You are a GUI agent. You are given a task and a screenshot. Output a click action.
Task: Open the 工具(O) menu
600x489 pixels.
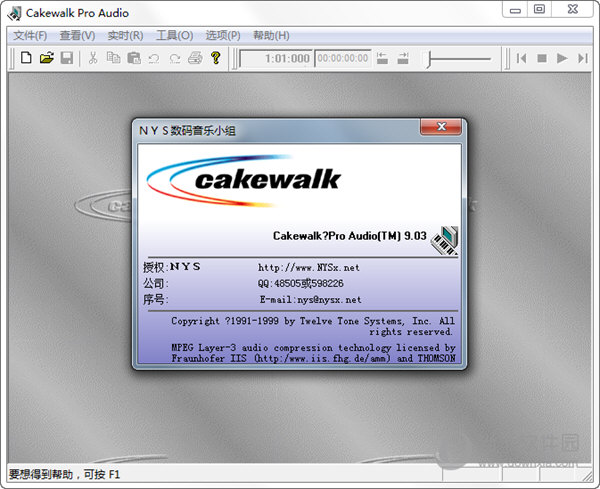point(174,36)
